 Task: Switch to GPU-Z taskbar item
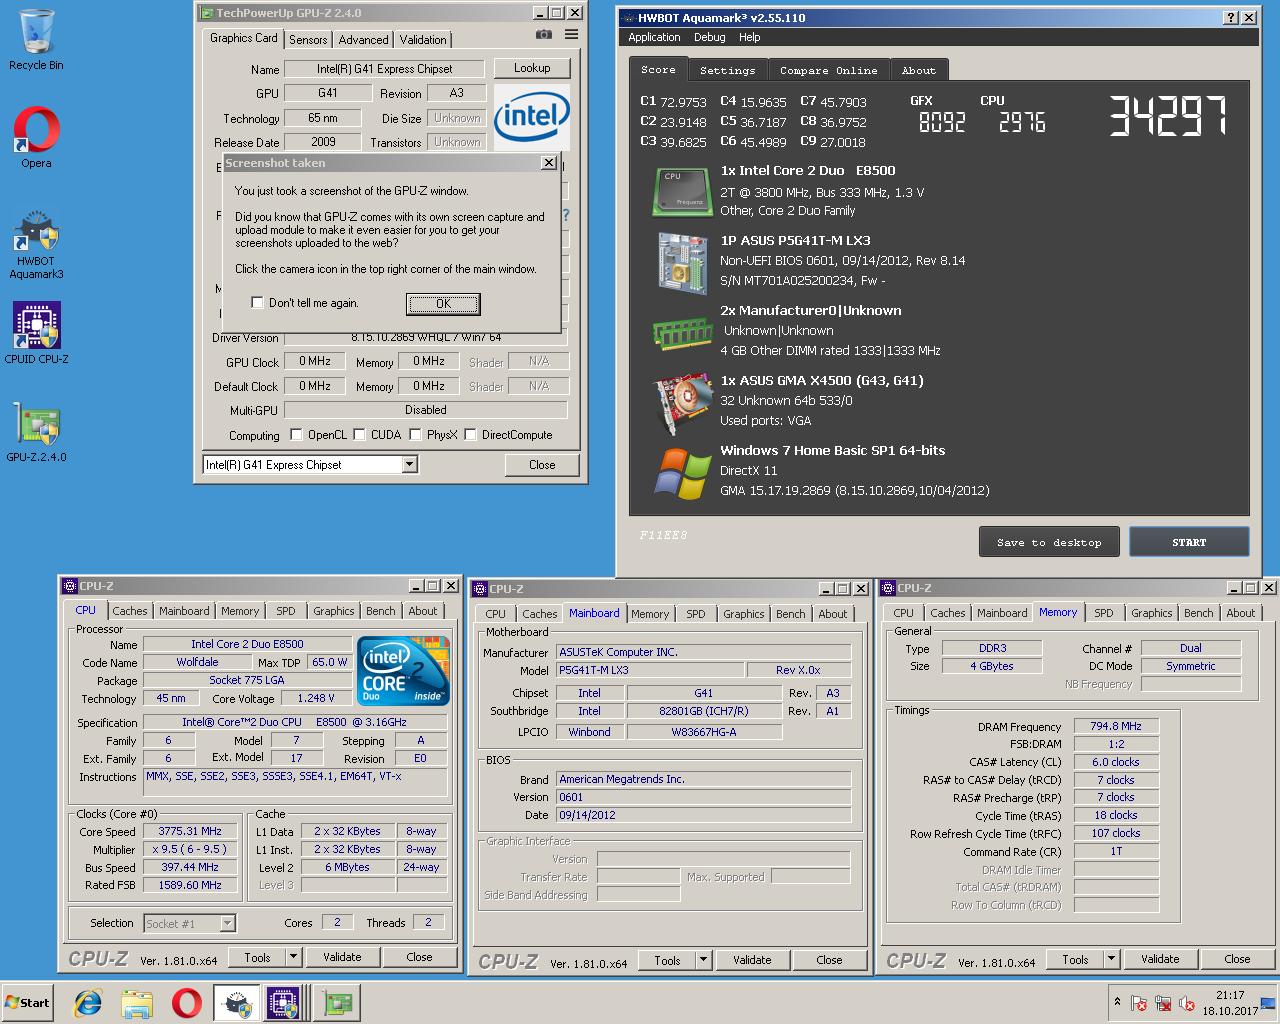point(337,1003)
